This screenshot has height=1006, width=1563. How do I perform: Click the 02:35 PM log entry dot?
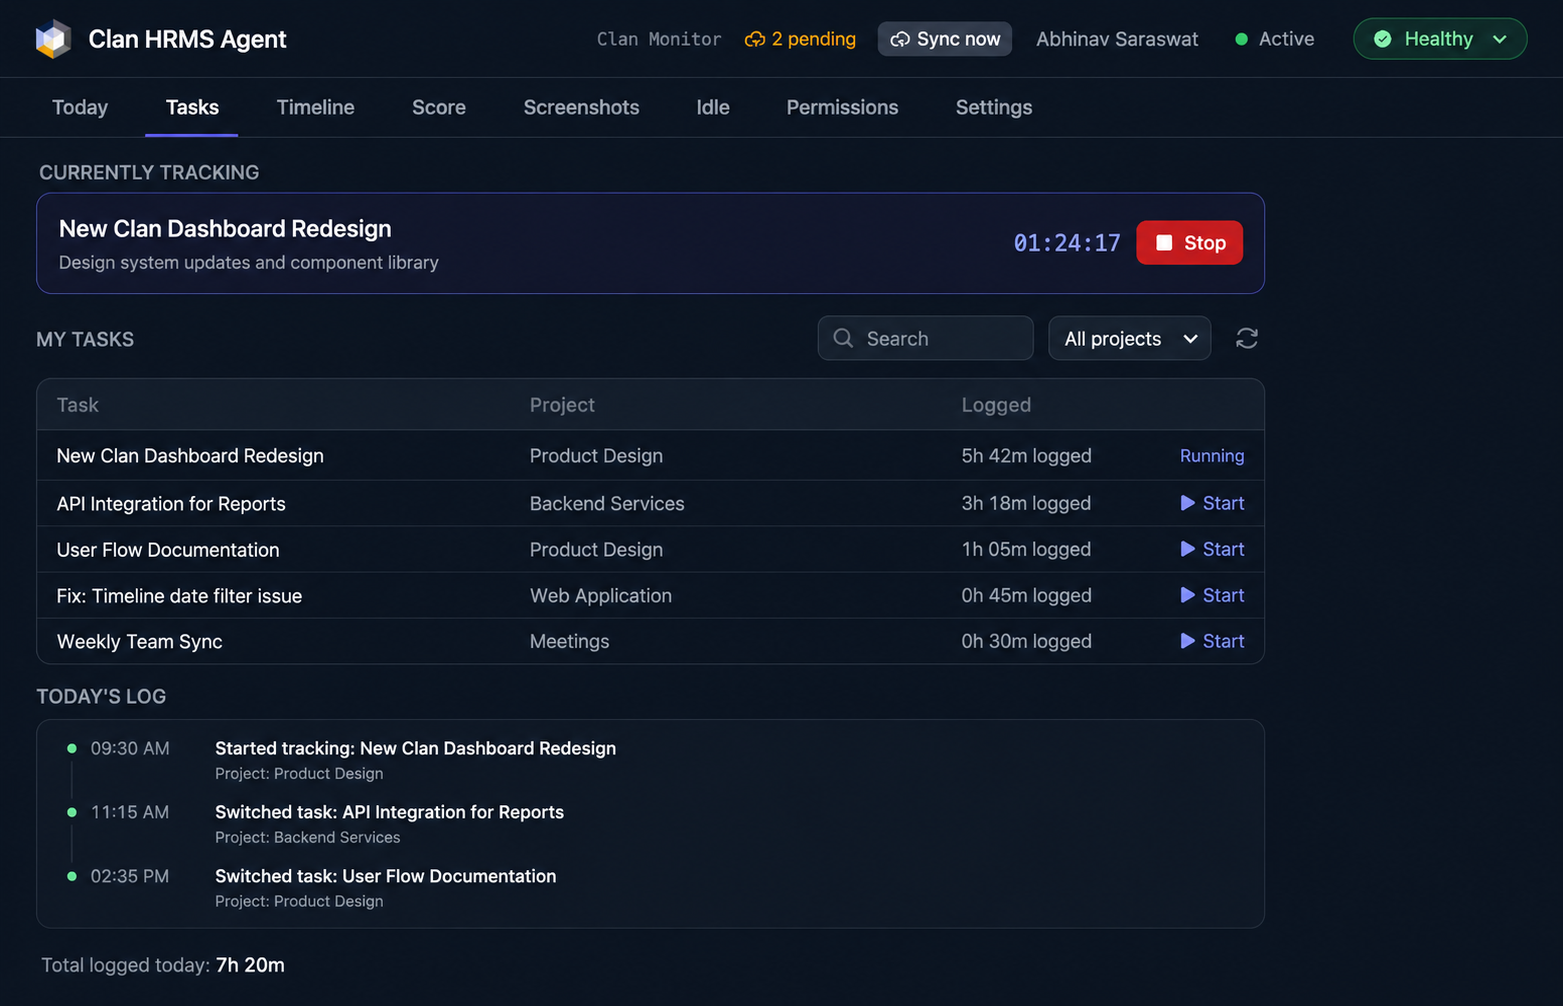pos(72,876)
